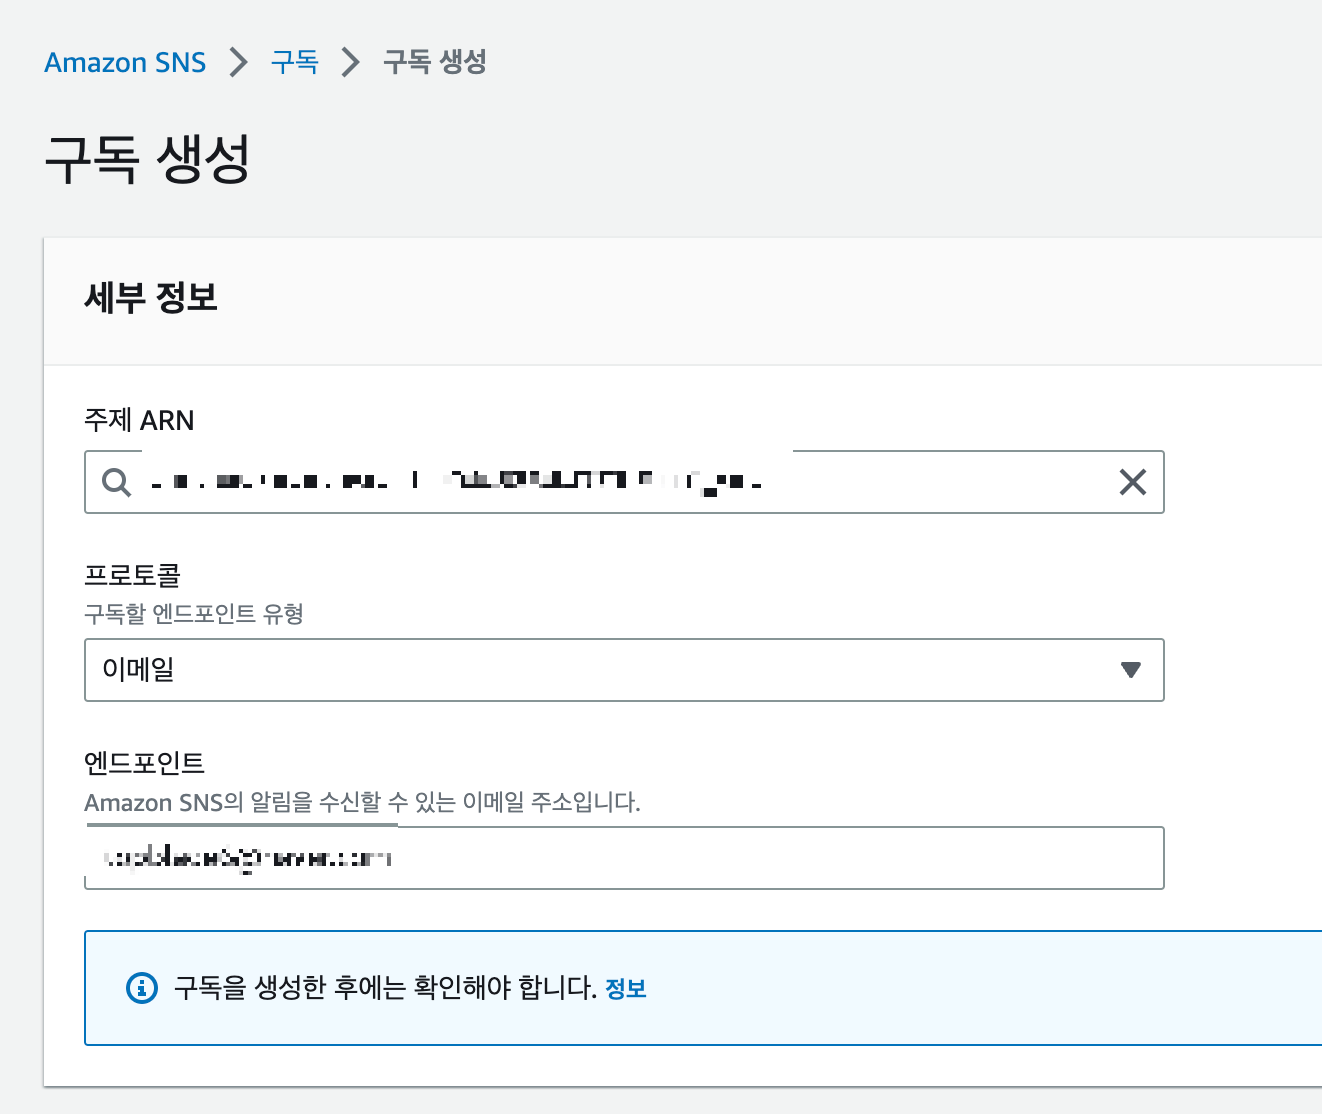Viewport: 1322px width, 1114px height.
Task: Click the 엔드포인트 email input field
Action: [624, 858]
